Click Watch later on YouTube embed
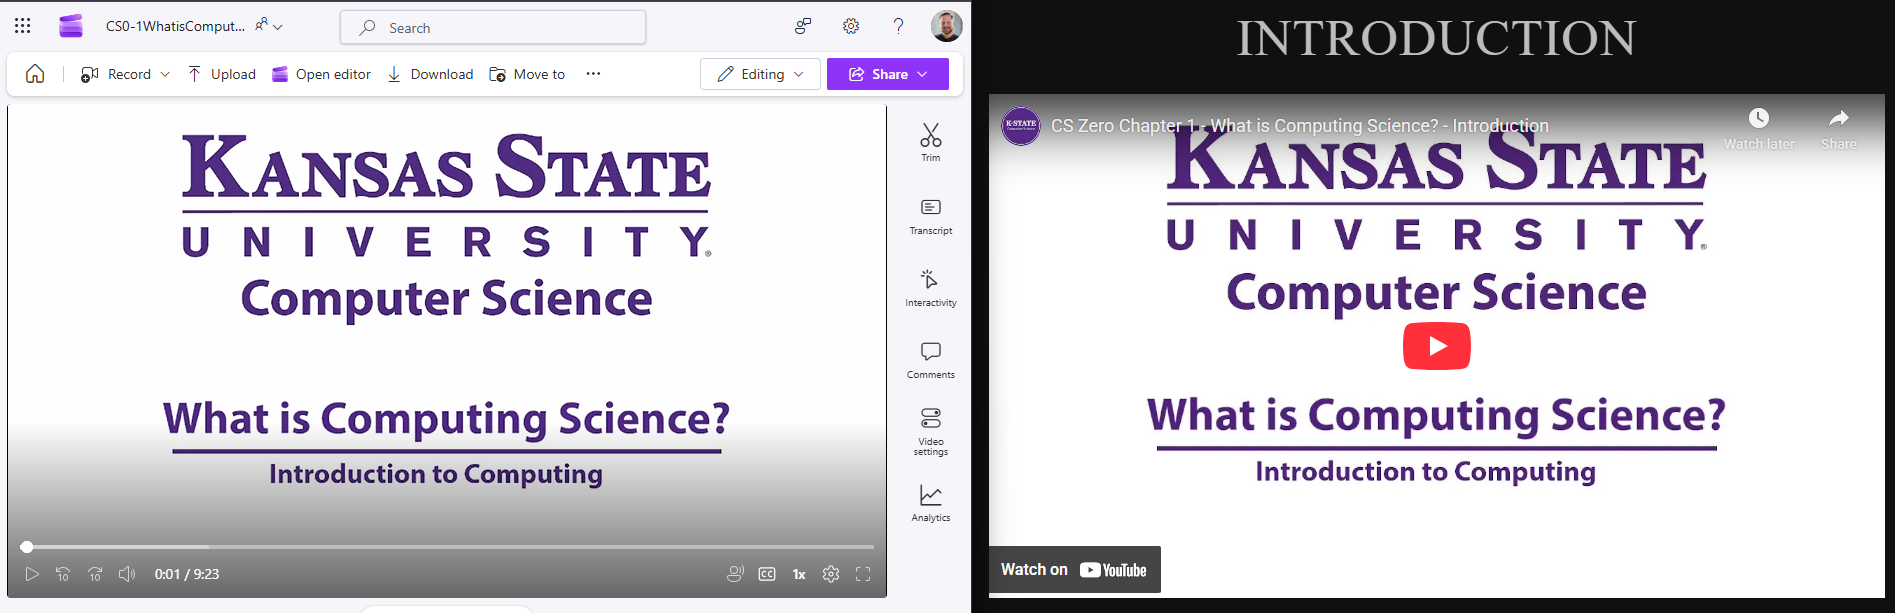The image size is (1895, 613). point(1759,129)
